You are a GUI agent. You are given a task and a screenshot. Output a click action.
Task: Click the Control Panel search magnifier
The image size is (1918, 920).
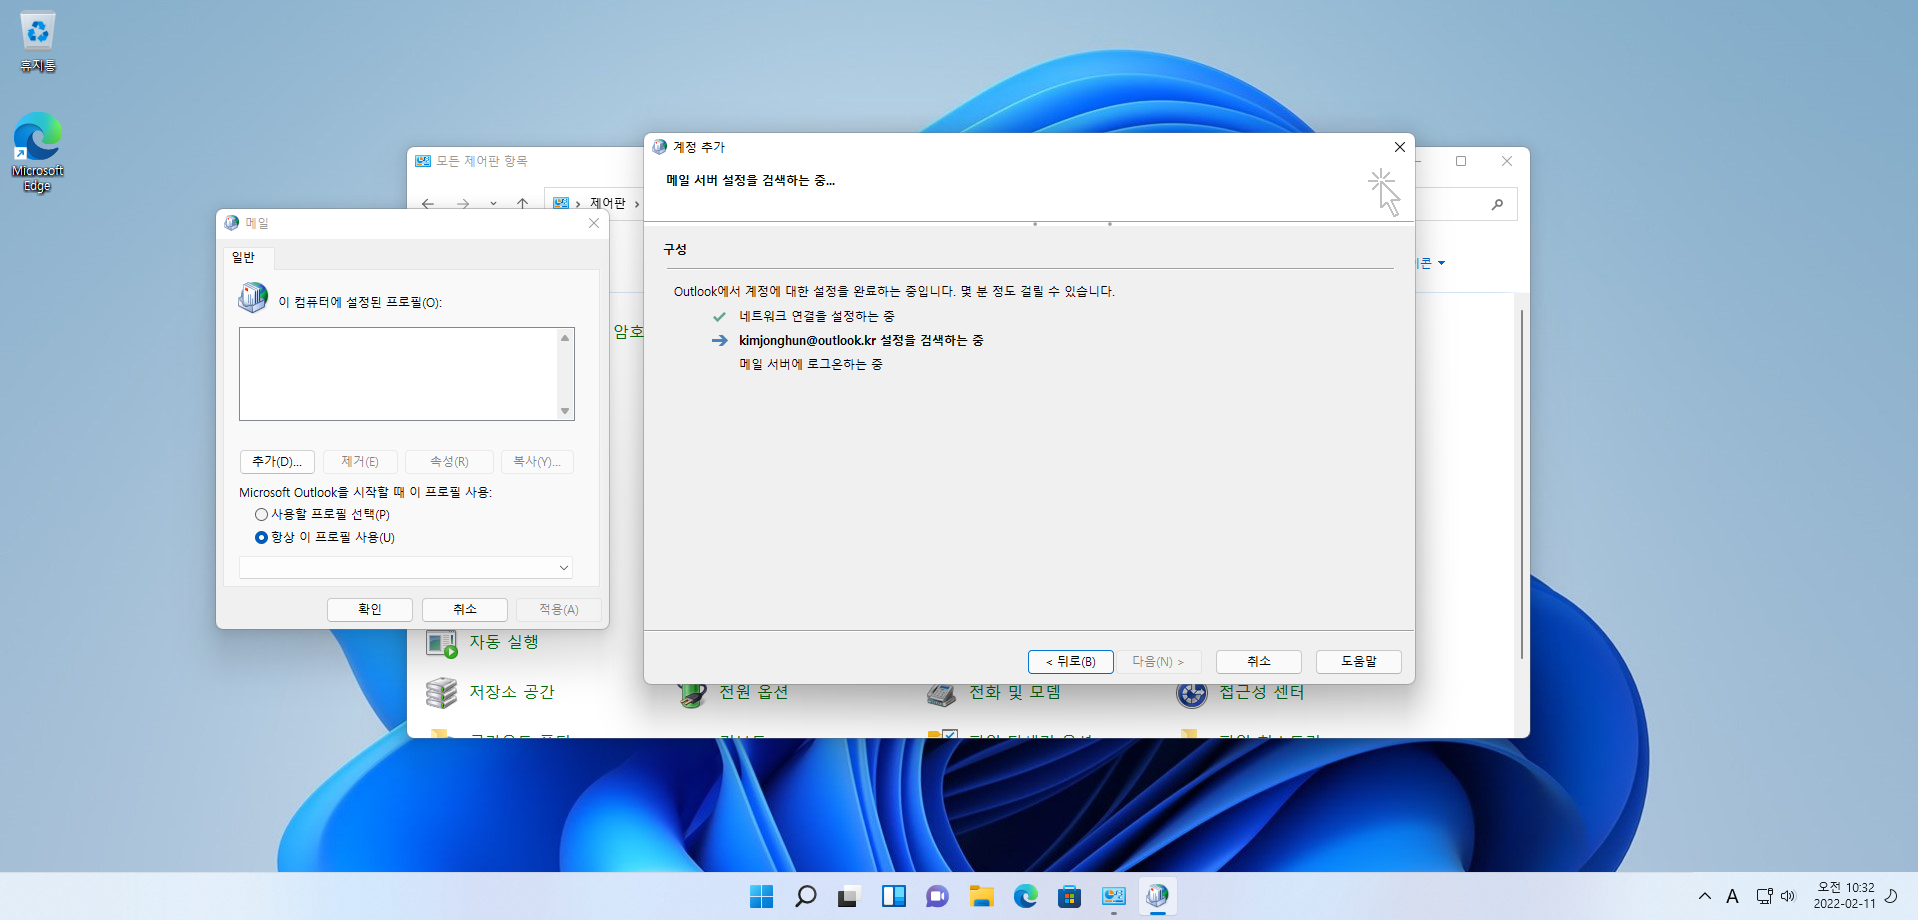[1497, 204]
